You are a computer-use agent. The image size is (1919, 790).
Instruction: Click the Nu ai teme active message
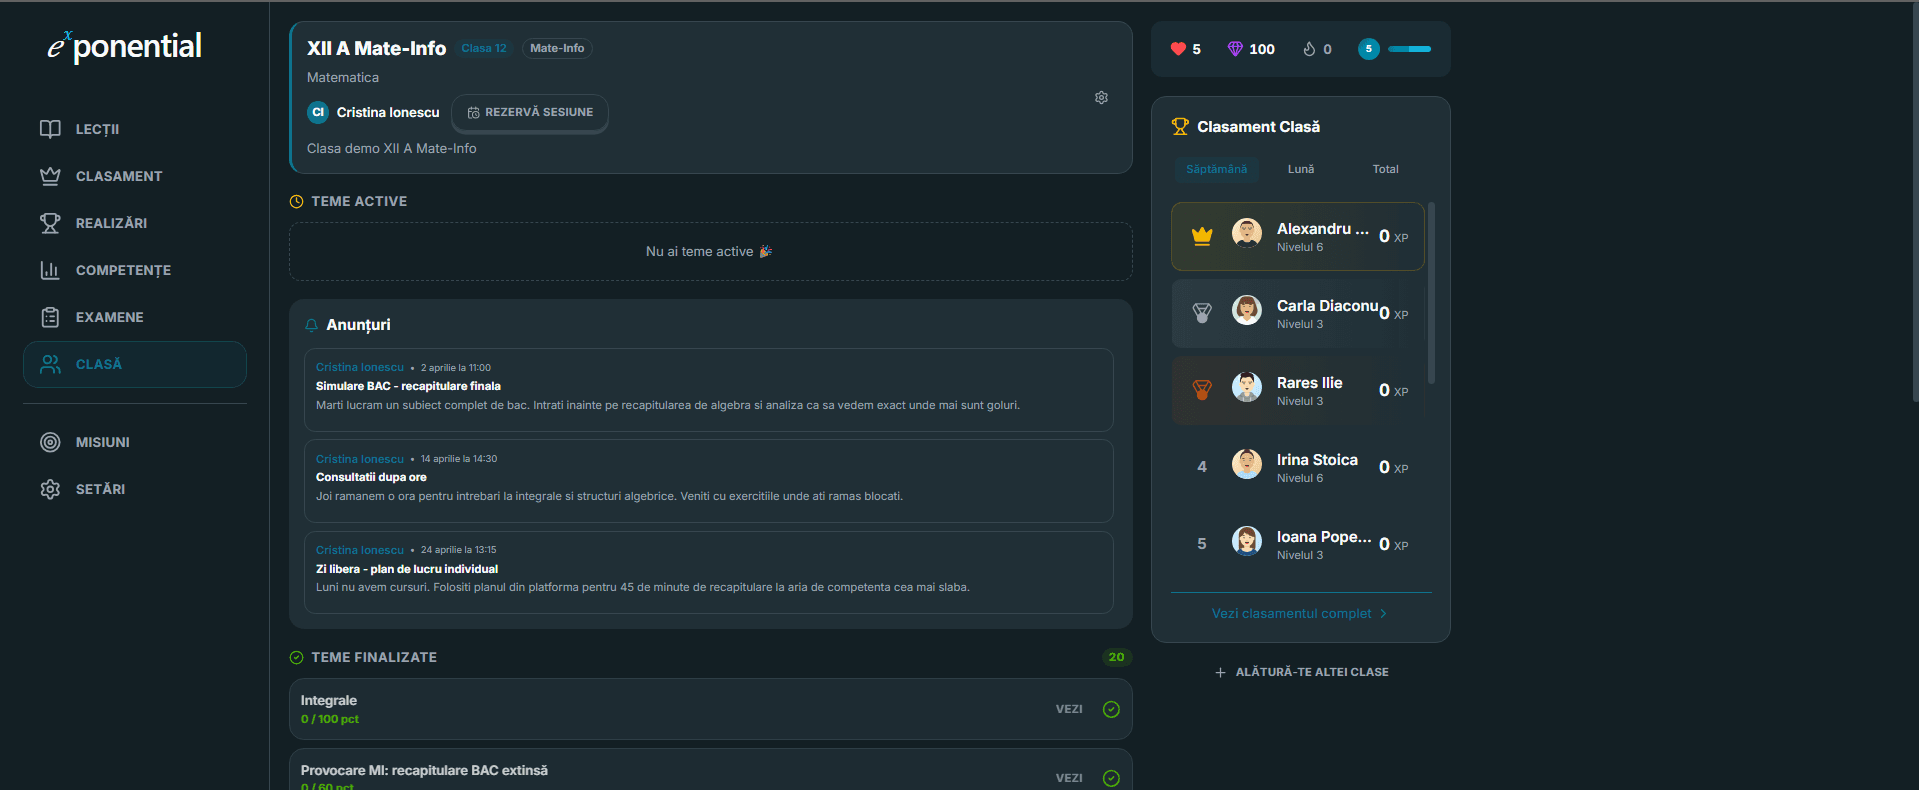(709, 252)
